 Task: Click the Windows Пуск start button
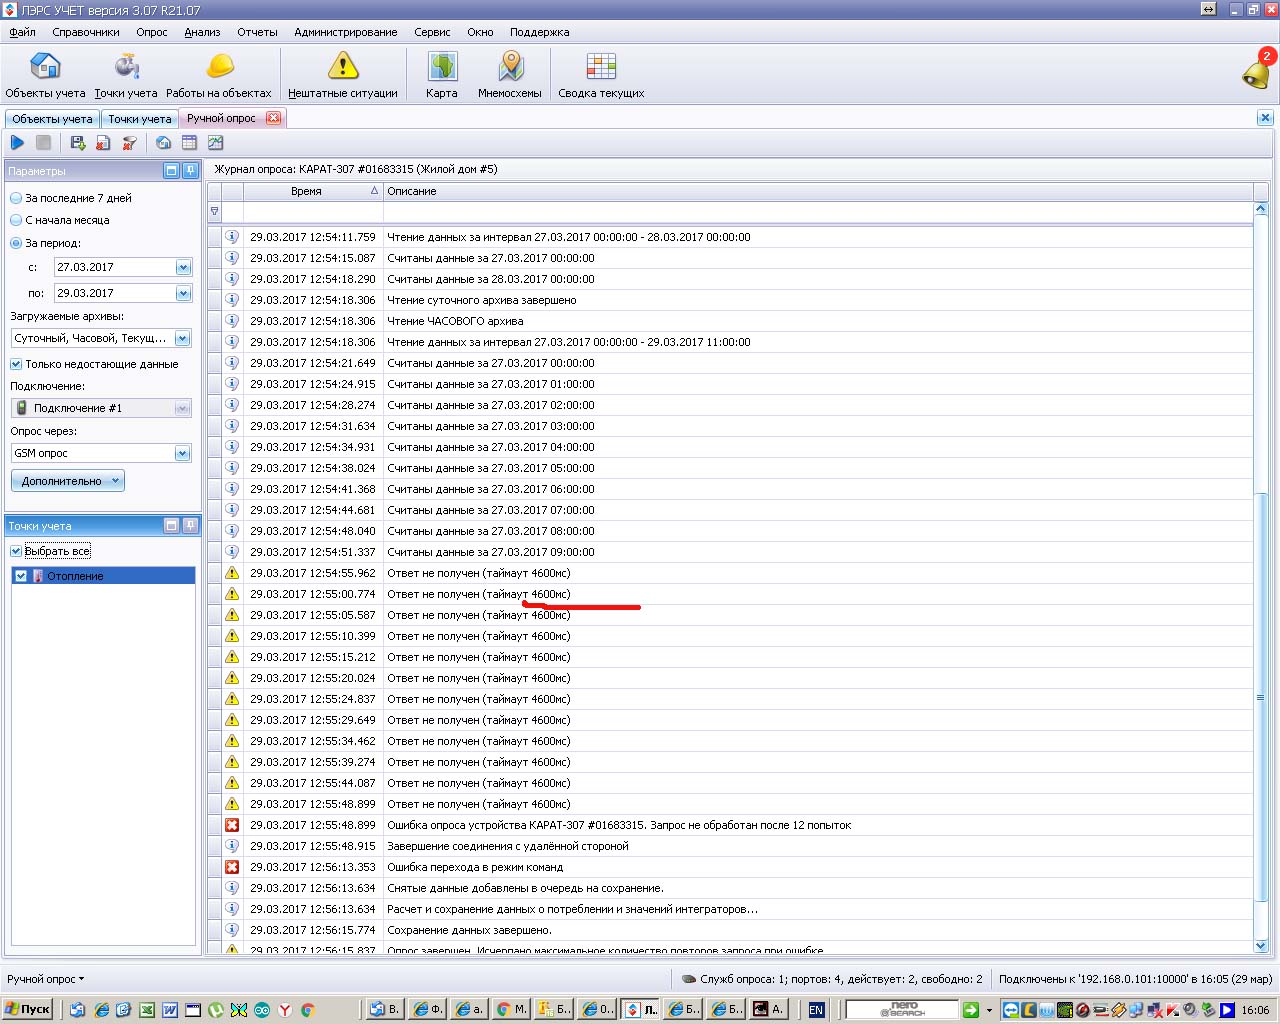[x=29, y=1009]
